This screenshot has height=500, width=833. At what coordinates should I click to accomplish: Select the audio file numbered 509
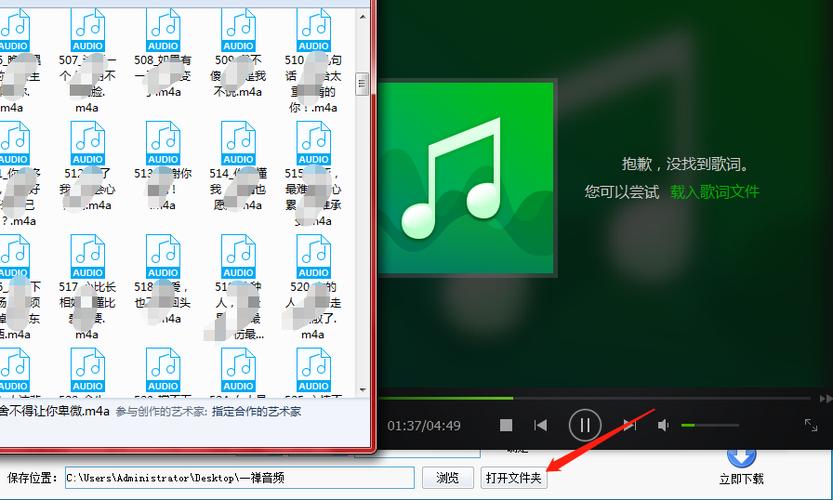click(239, 53)
